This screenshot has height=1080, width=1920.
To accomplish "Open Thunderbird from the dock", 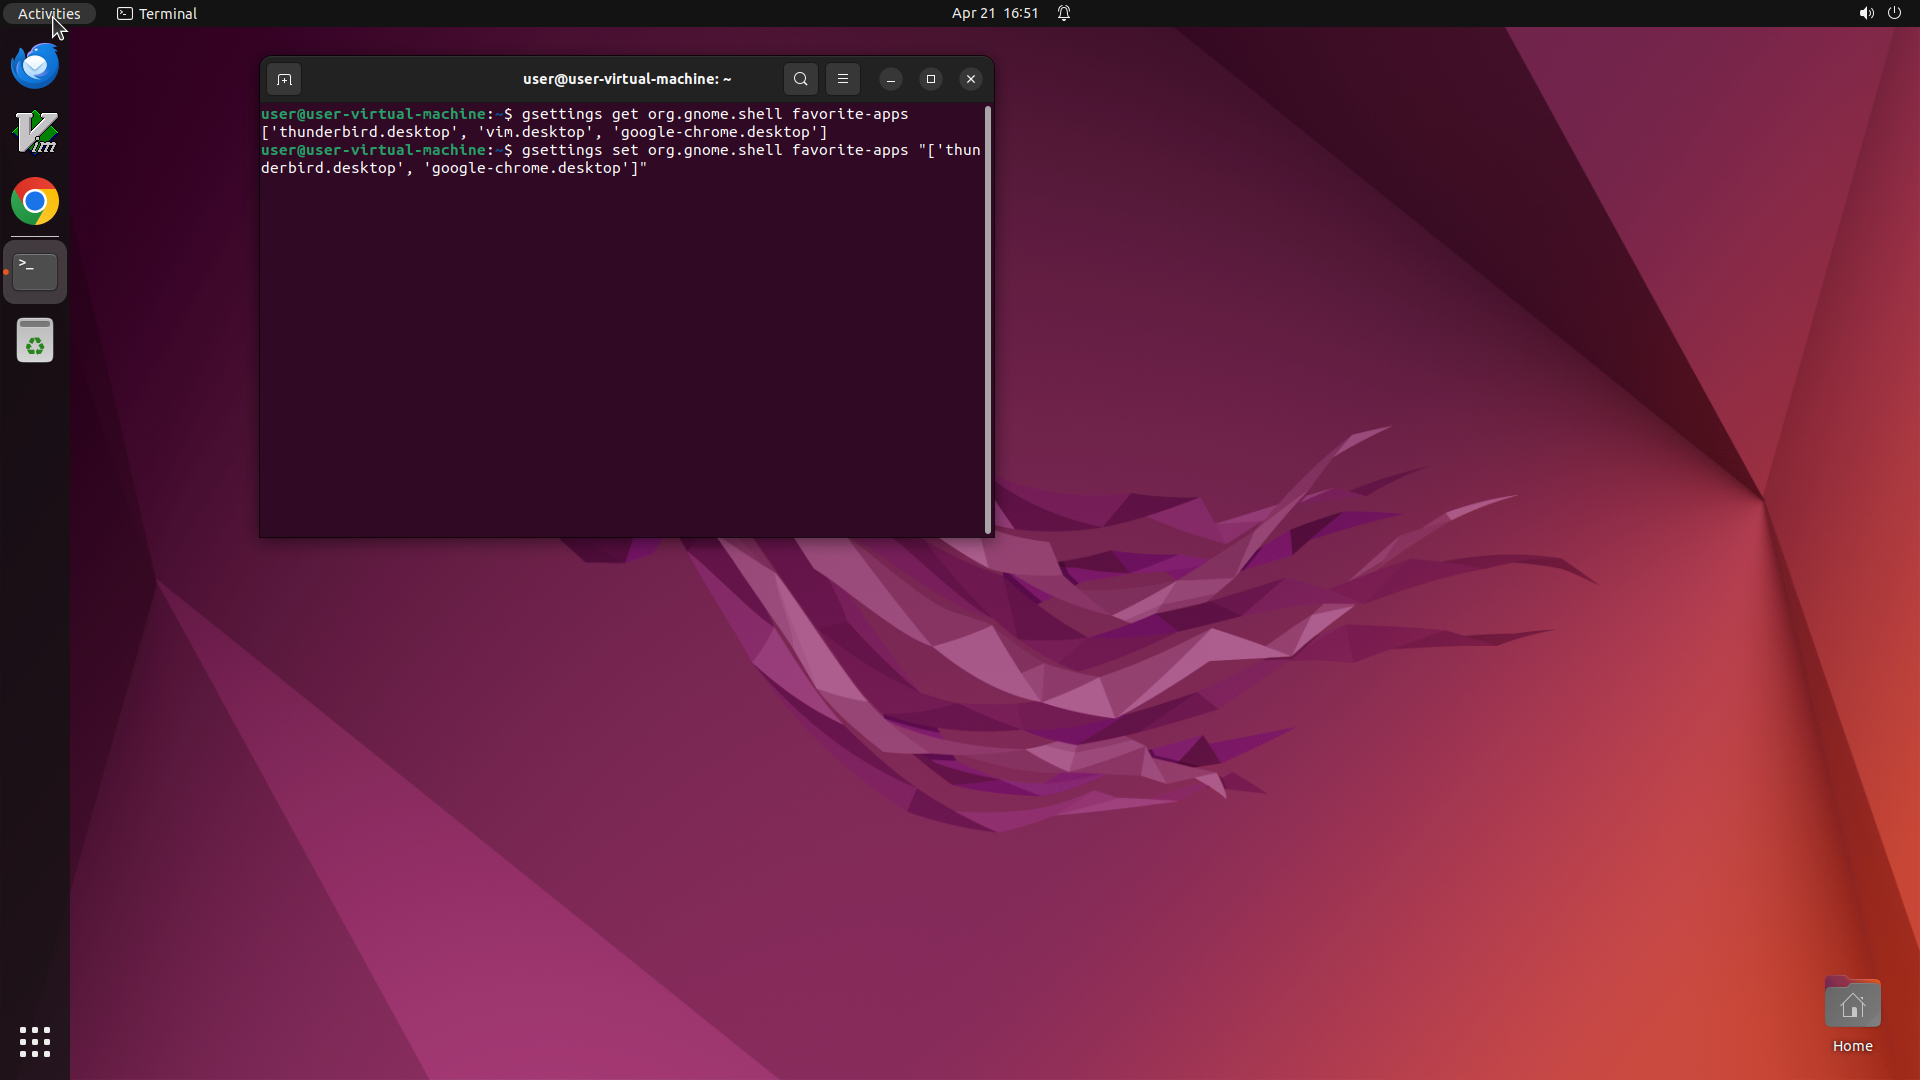I will [35, 66].
